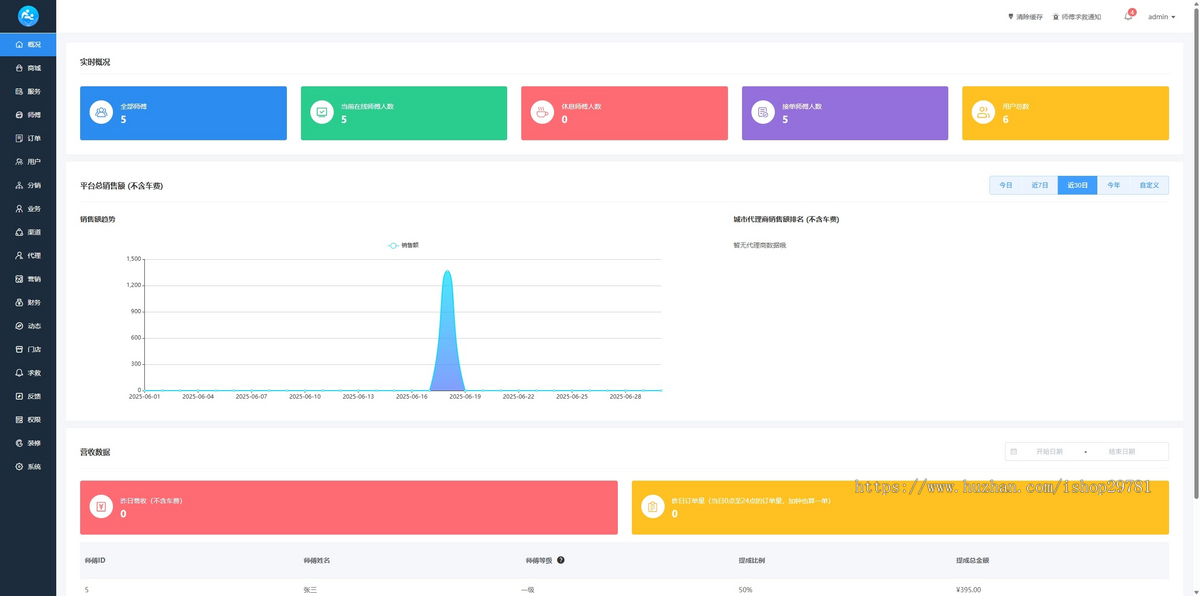Open the 商城 mall sidebar item

pos(28,68)
